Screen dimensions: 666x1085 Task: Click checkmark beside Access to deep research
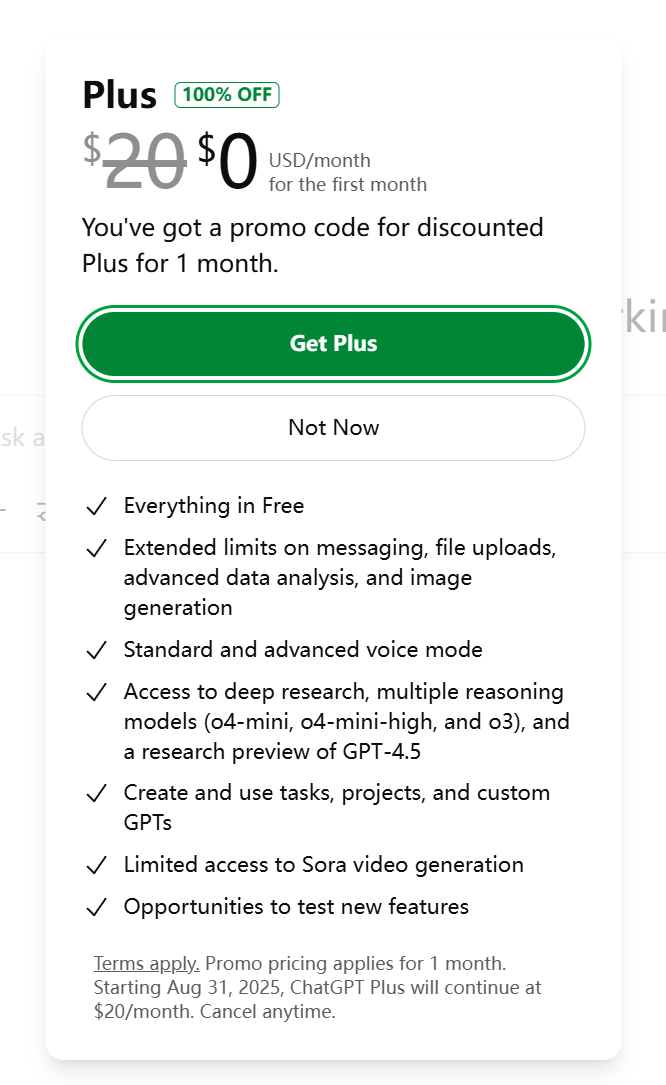96,692
